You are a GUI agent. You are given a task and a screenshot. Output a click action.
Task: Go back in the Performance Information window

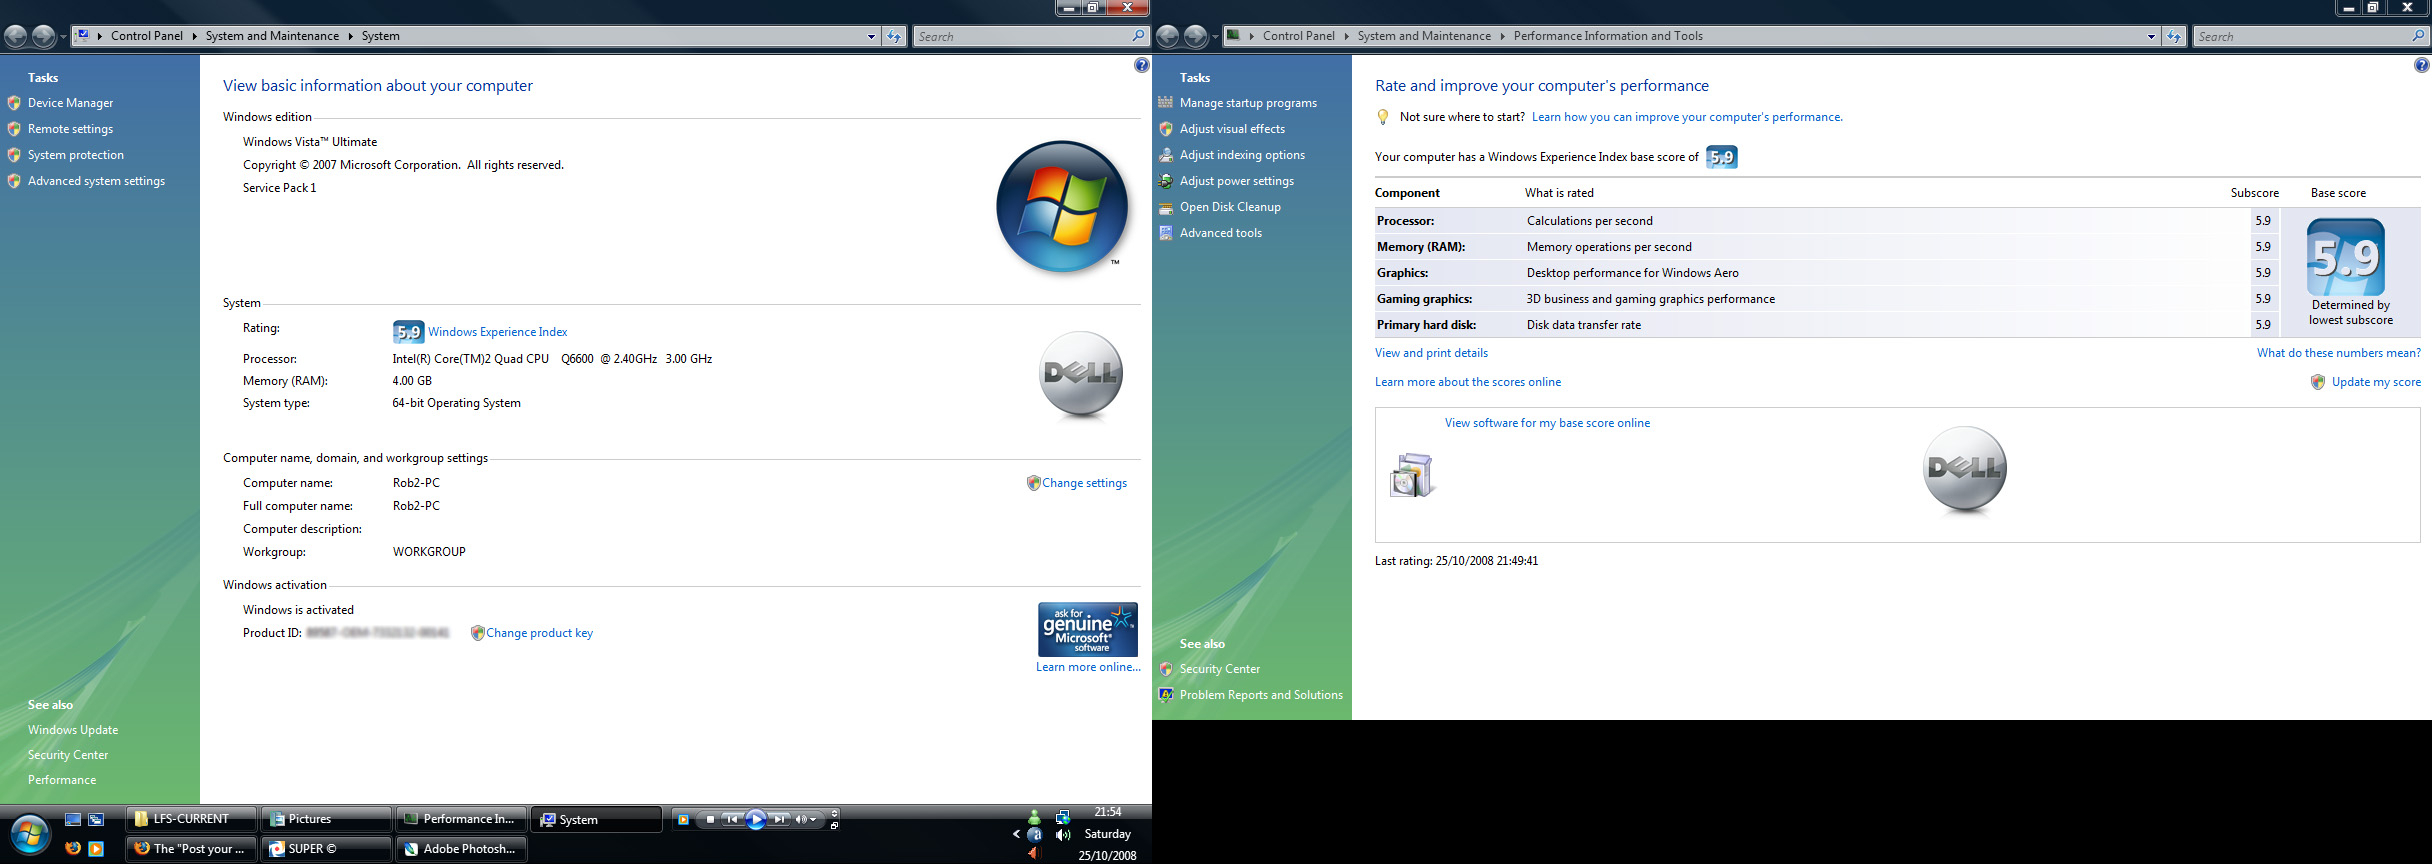1168,37
